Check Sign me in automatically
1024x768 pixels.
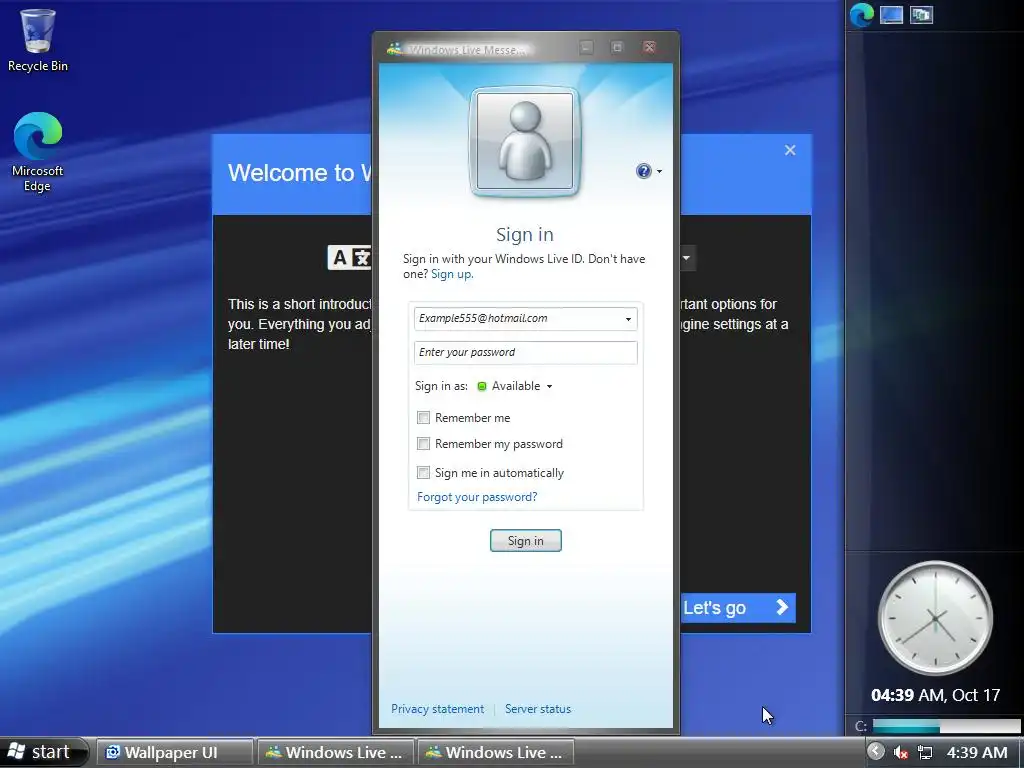click(423, 472)
